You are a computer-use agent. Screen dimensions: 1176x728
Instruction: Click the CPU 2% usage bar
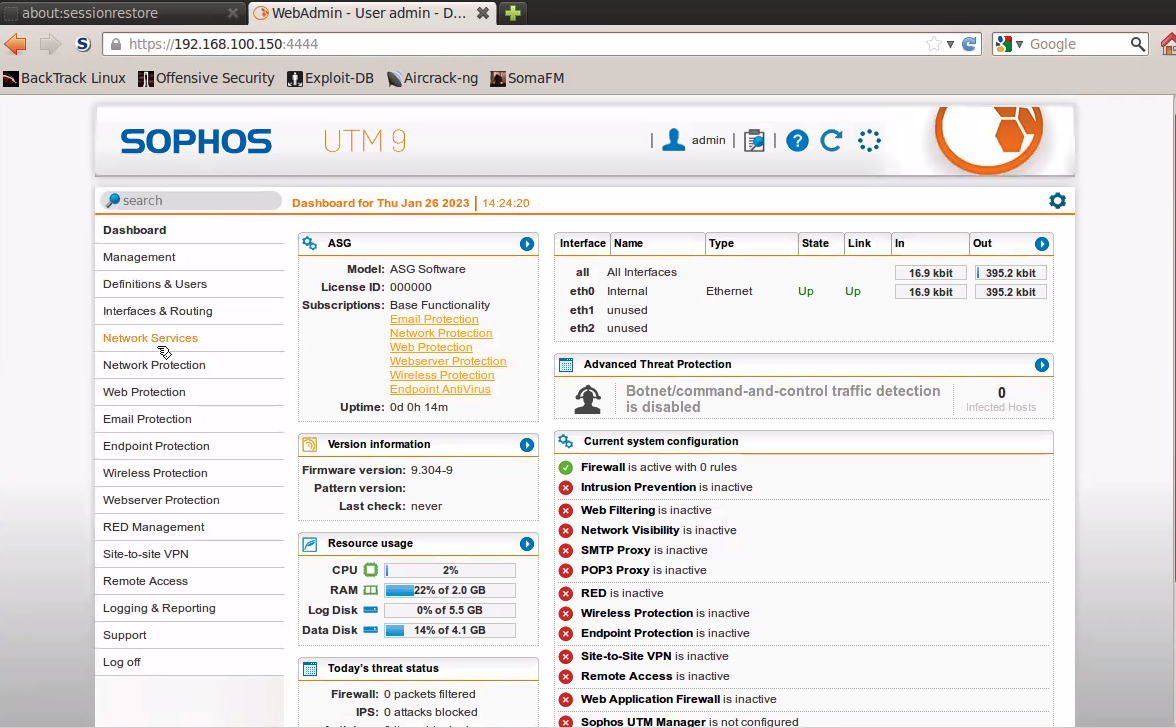pyautogui.click(x=450, y=571)
